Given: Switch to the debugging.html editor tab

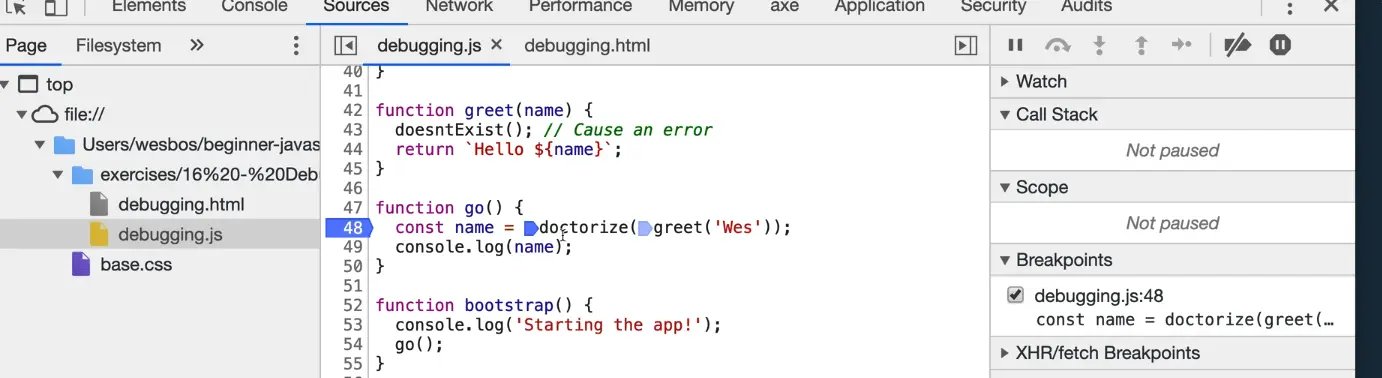Looking at the screenshot, I should (x=587, y=45).
